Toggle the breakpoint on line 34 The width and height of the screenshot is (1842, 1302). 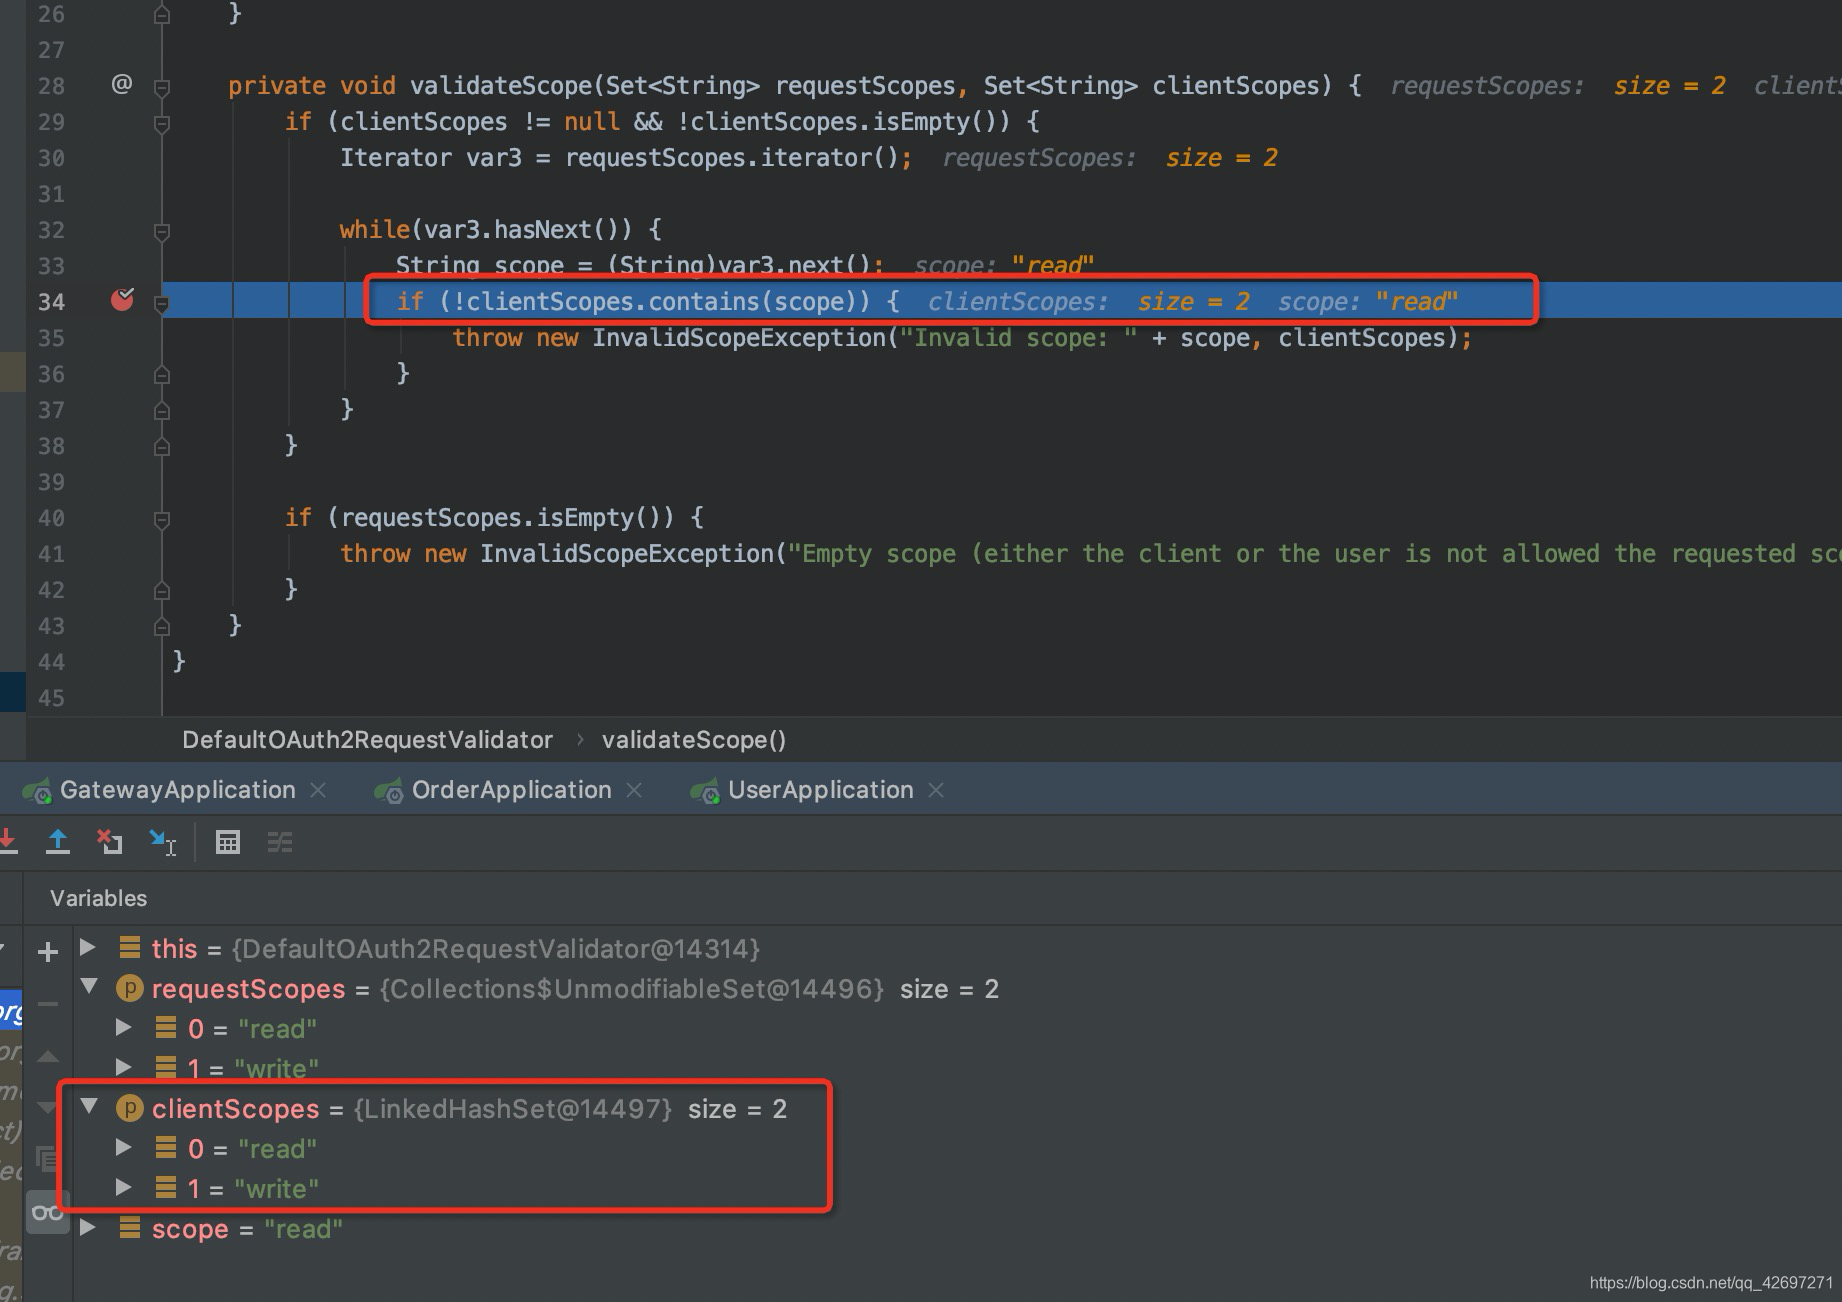[122, 299]
